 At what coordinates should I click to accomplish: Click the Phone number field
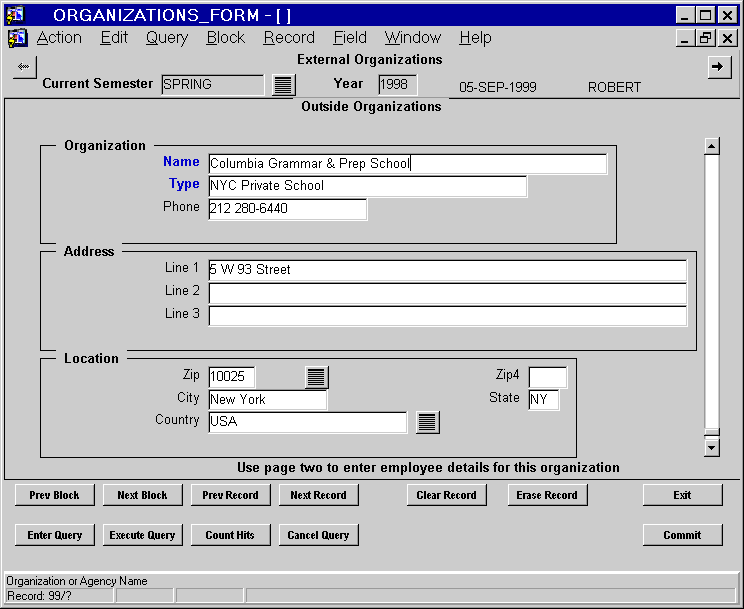point(288,209)
